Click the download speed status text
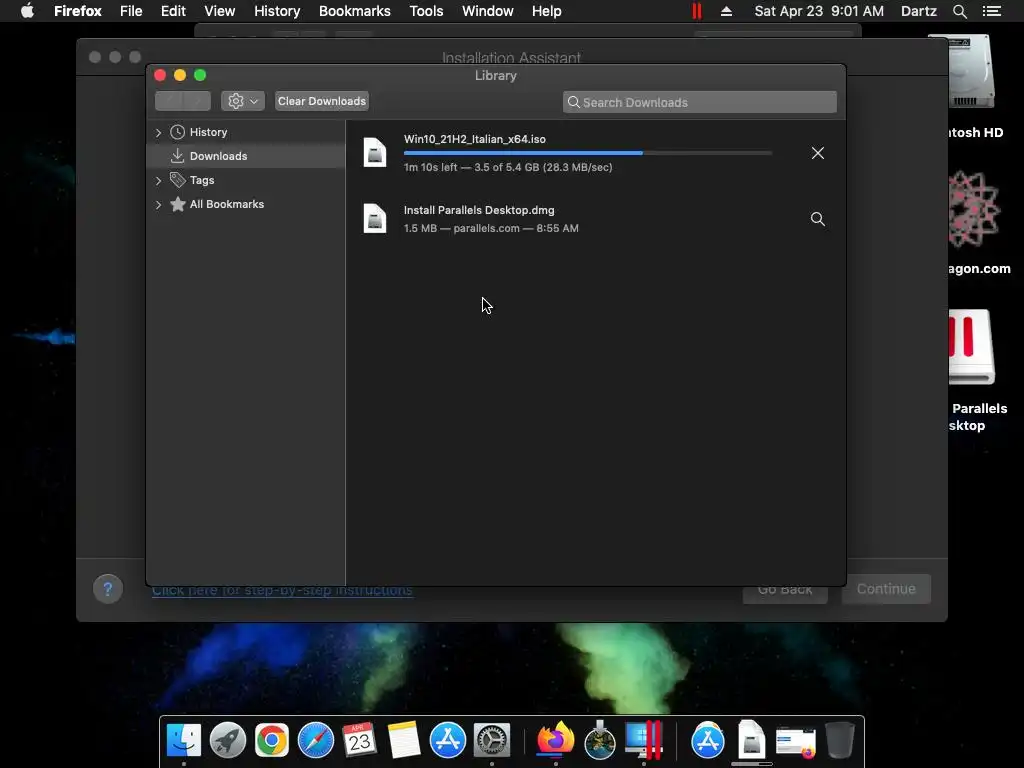Viewport: 1024px width, 768px height. point(508,167)
